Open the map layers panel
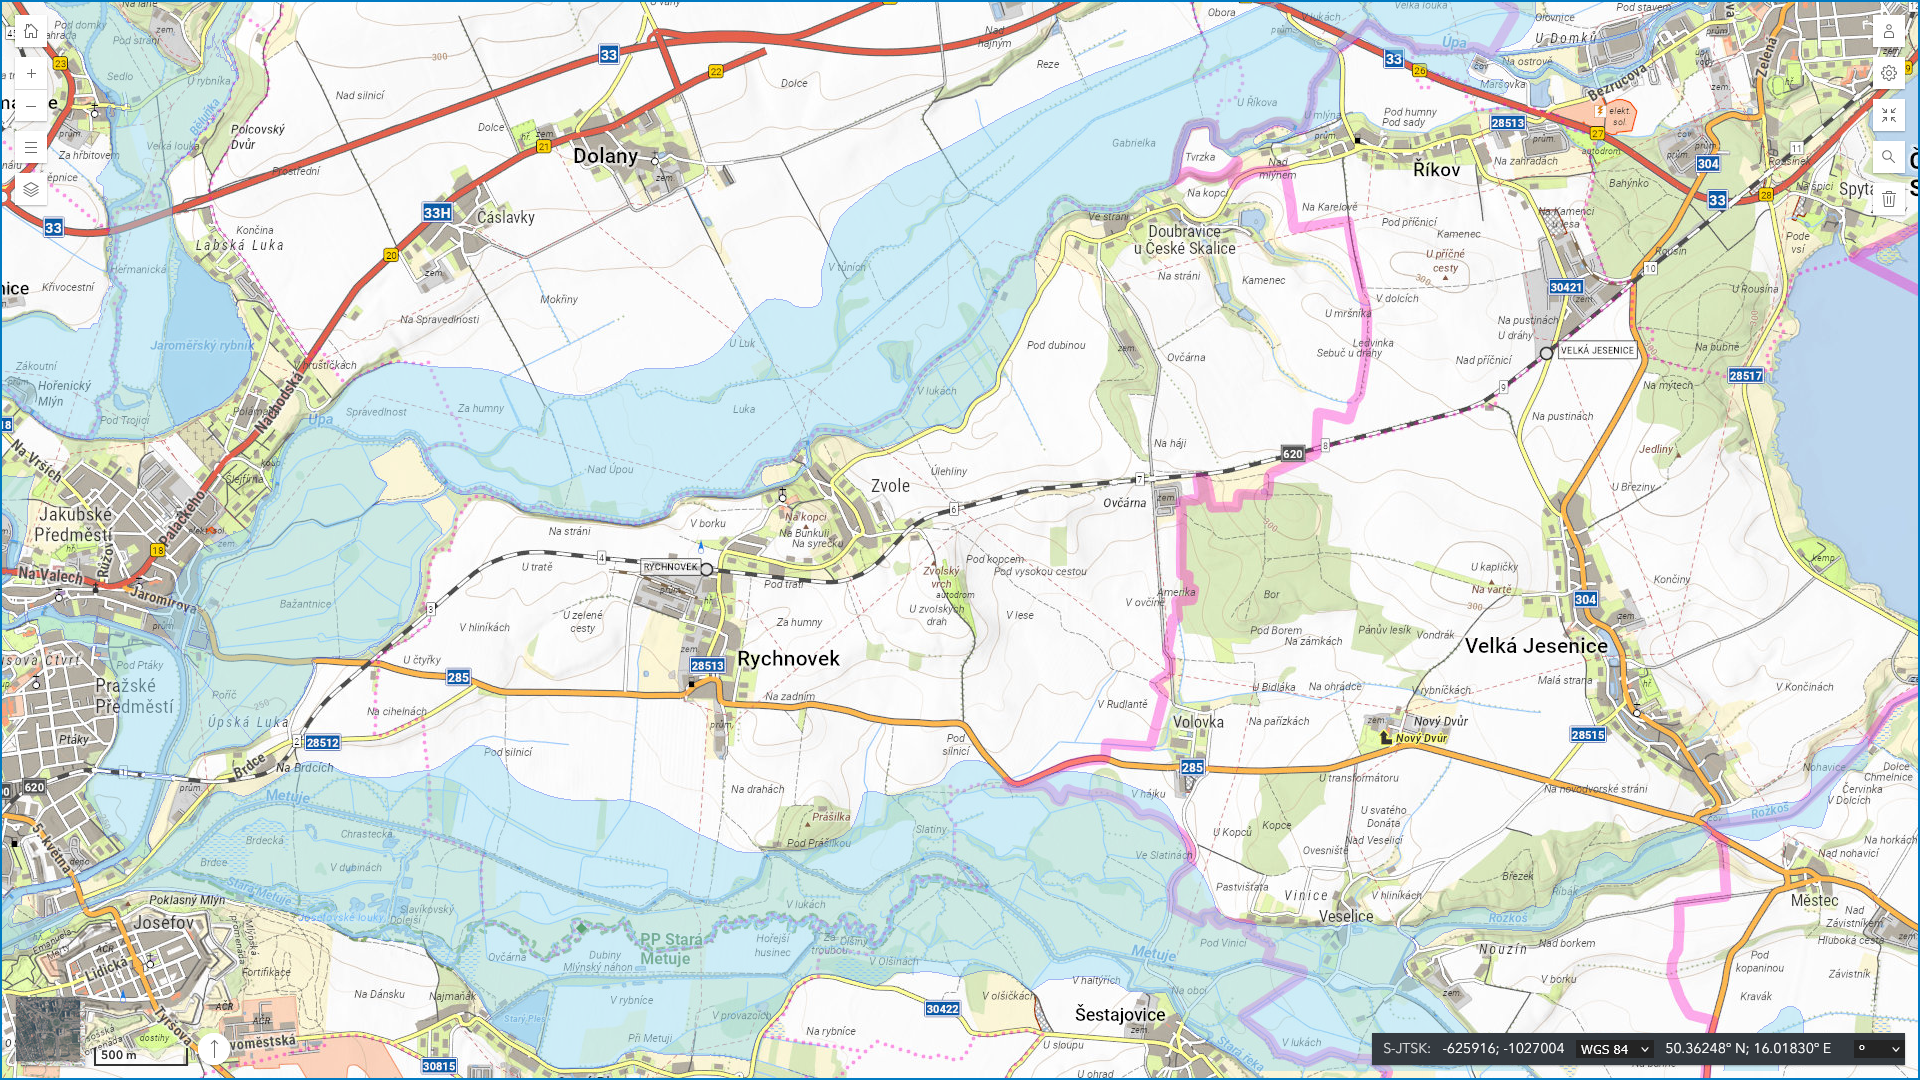The image size is (1920, 1080). [31, 189]
